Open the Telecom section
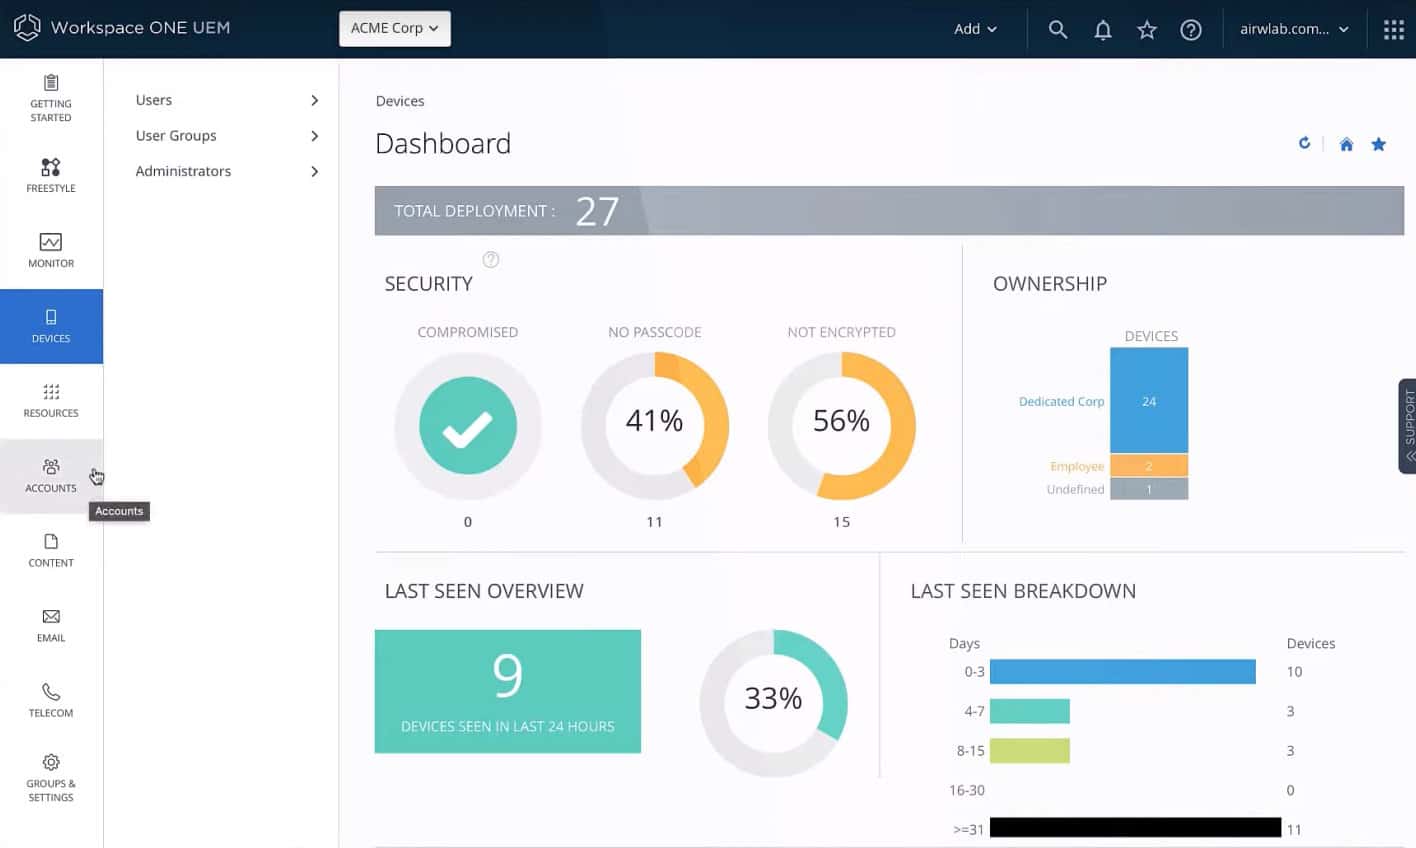 click(x=51, y=700)
